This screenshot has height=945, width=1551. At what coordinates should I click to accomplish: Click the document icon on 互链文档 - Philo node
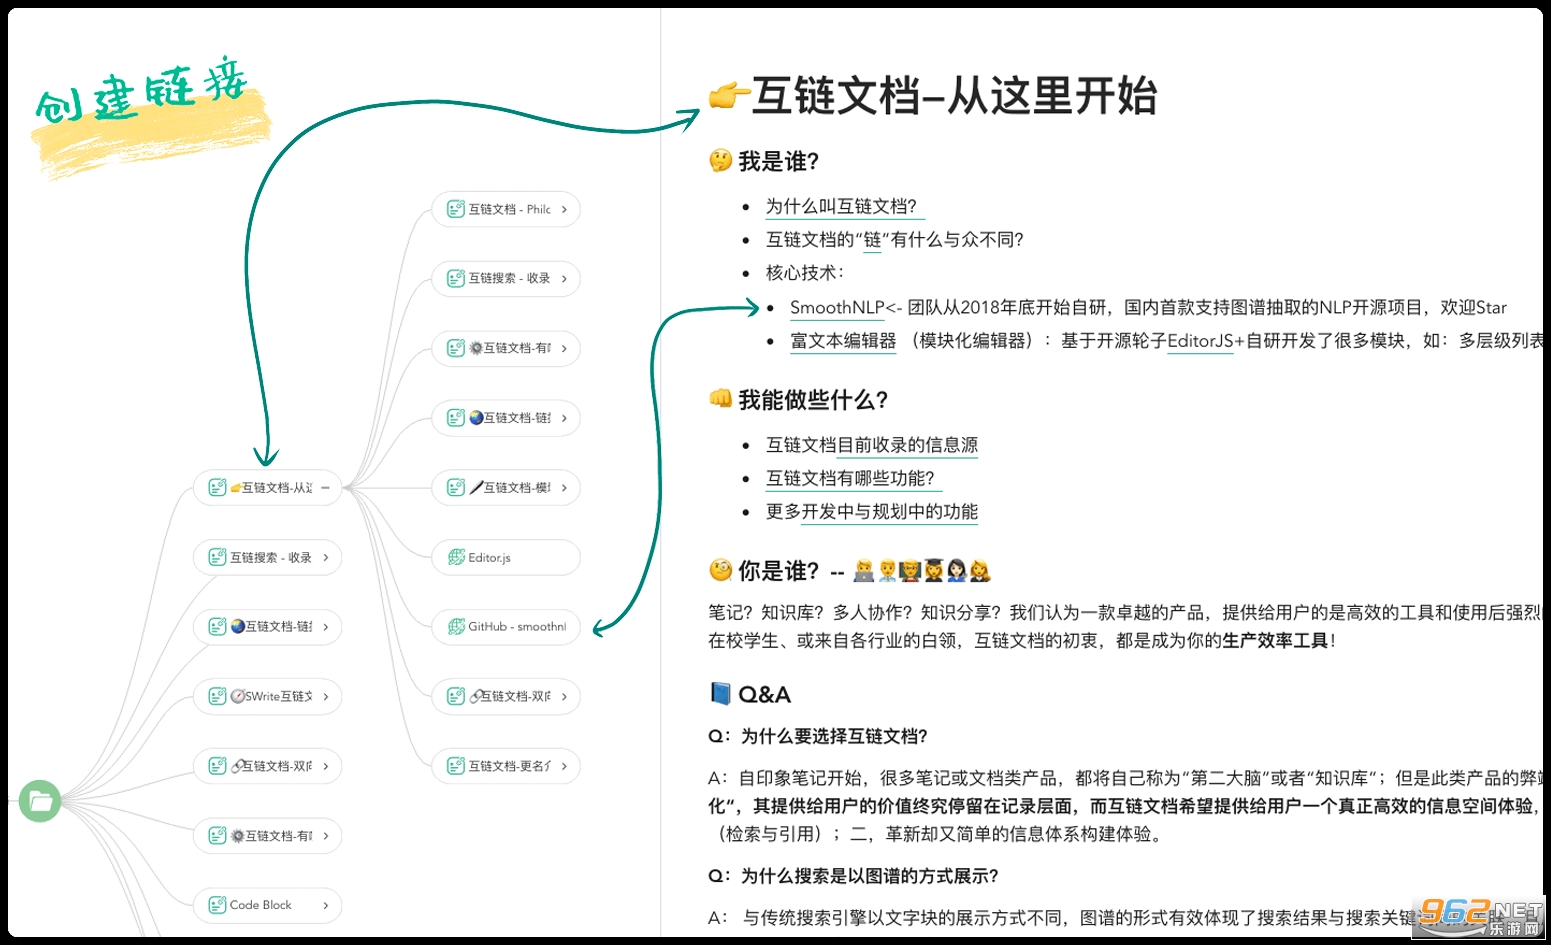point(456,209)
